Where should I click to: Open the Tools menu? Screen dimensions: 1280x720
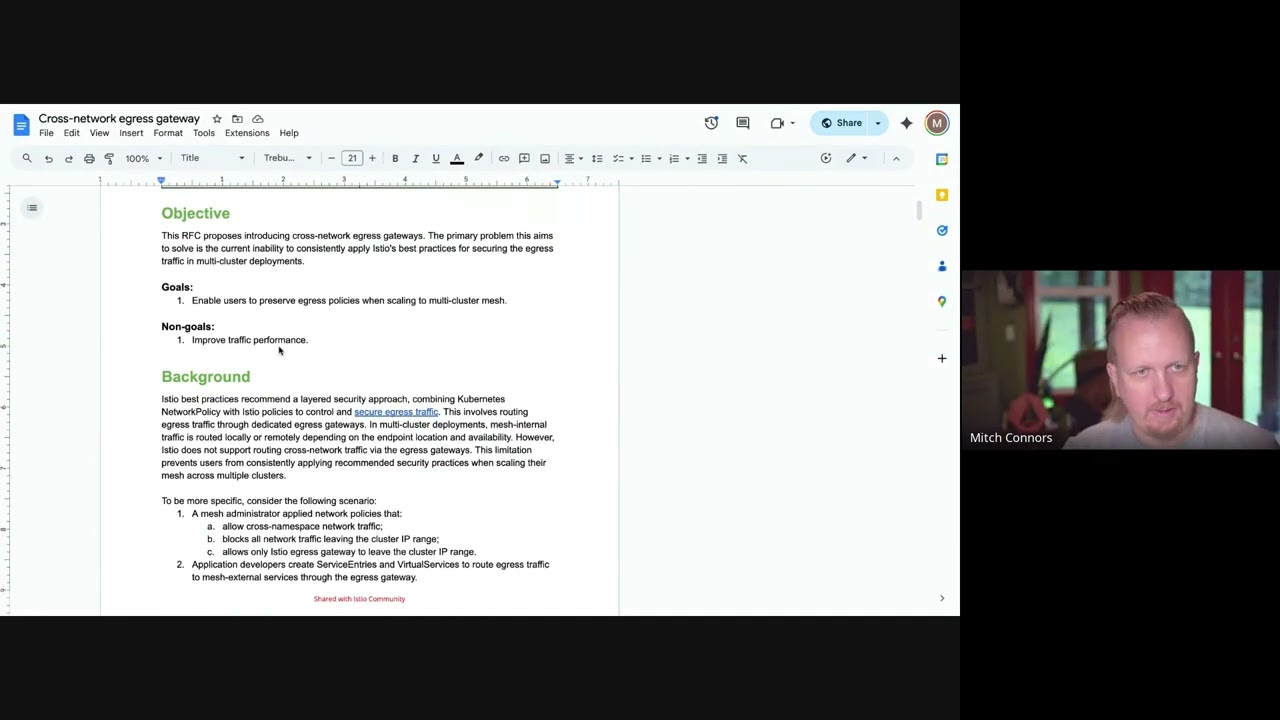[204, 133]
